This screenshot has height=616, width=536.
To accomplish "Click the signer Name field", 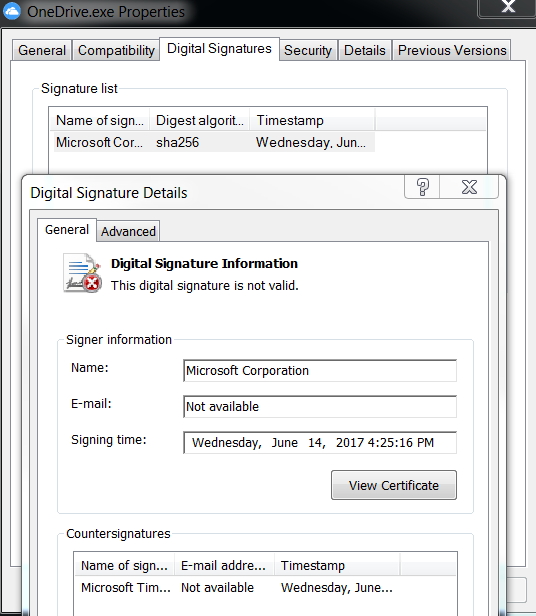I will [320, 370].
